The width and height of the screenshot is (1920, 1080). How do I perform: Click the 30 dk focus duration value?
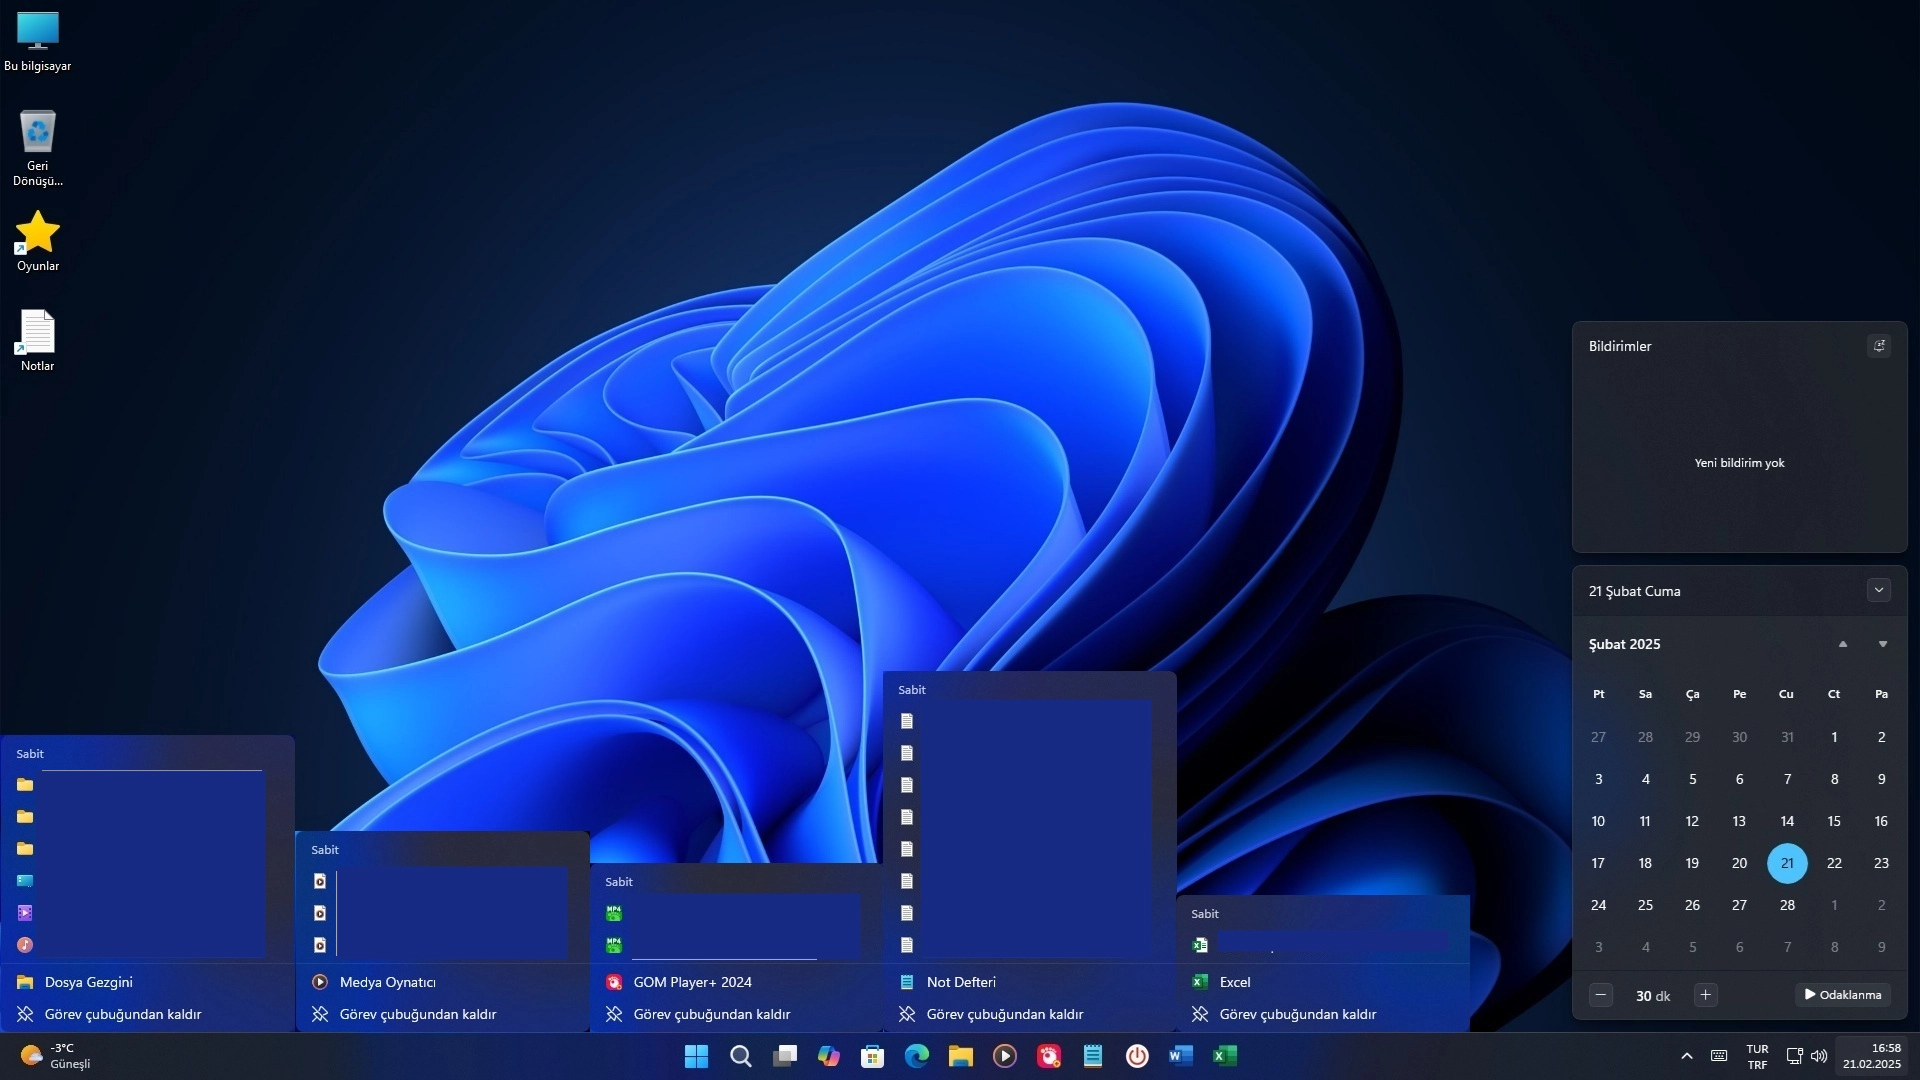pos(1653,996)
